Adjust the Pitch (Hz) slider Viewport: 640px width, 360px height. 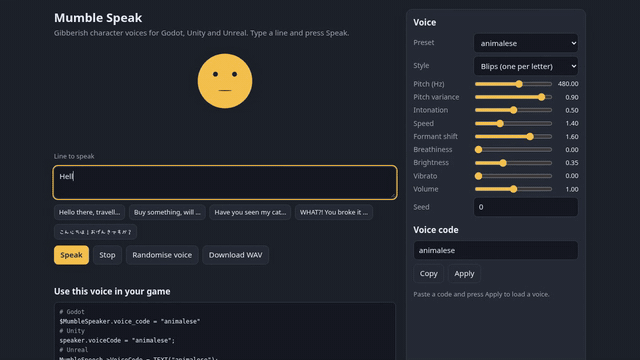pyautogui.click(x=513, y=84)
